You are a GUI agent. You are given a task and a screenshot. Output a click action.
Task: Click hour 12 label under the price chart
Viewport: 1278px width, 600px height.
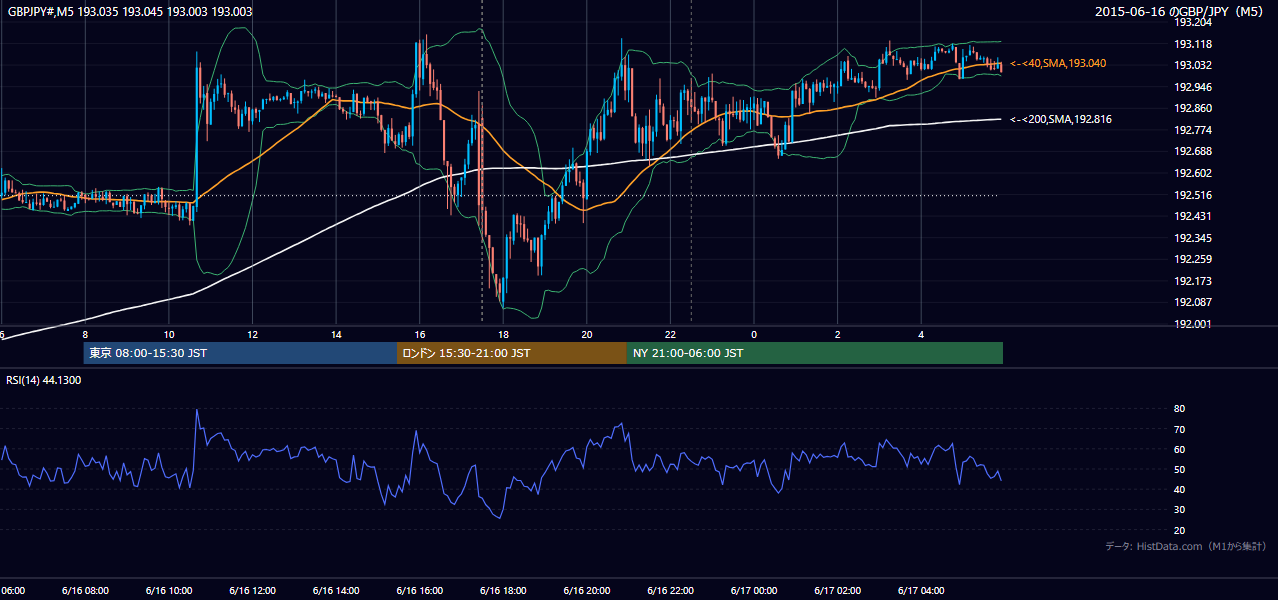(x=252, y=335)
